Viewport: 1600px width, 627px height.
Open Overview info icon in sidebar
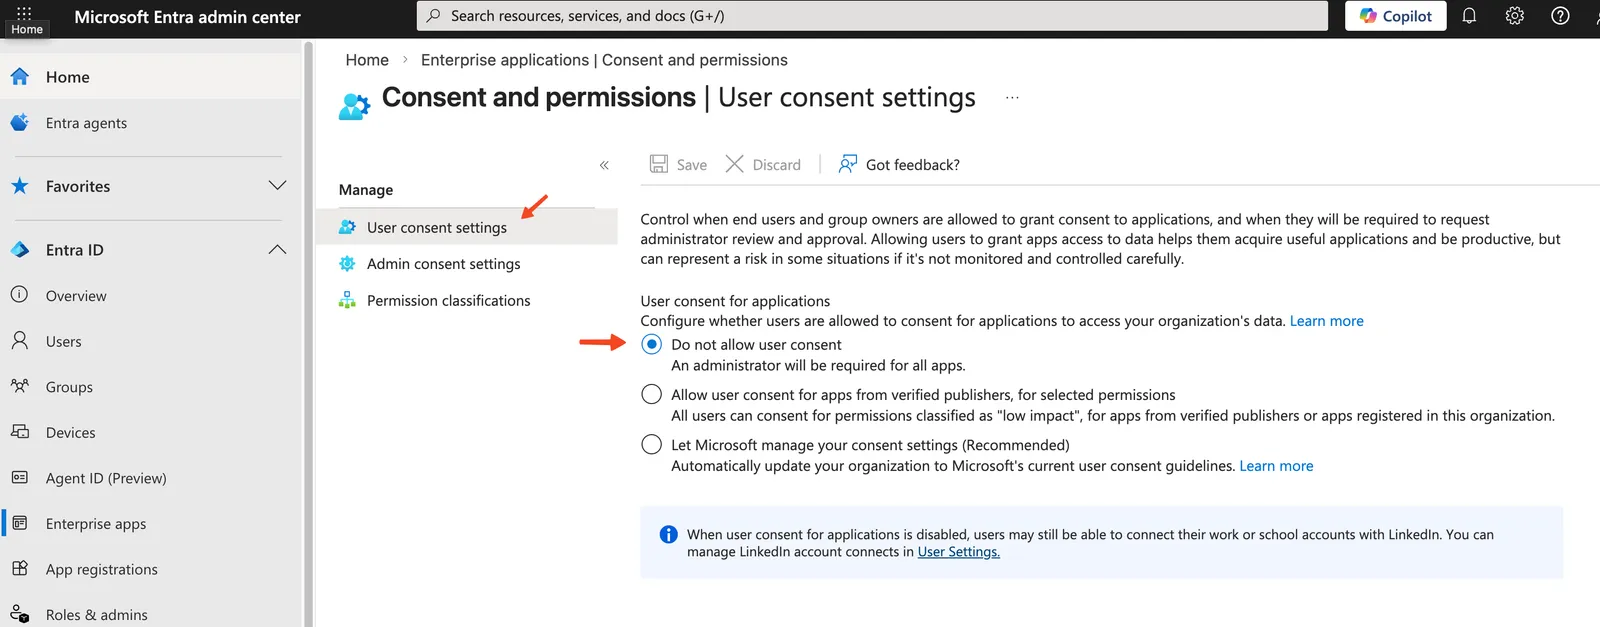20,295
